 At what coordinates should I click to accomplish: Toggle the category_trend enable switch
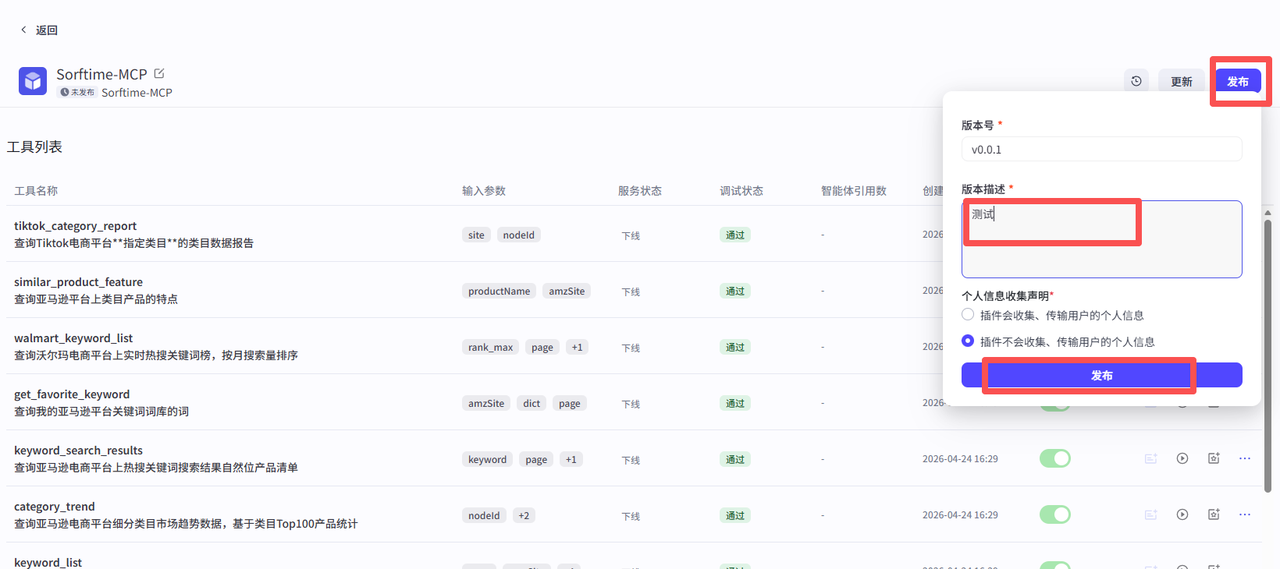1055,514
